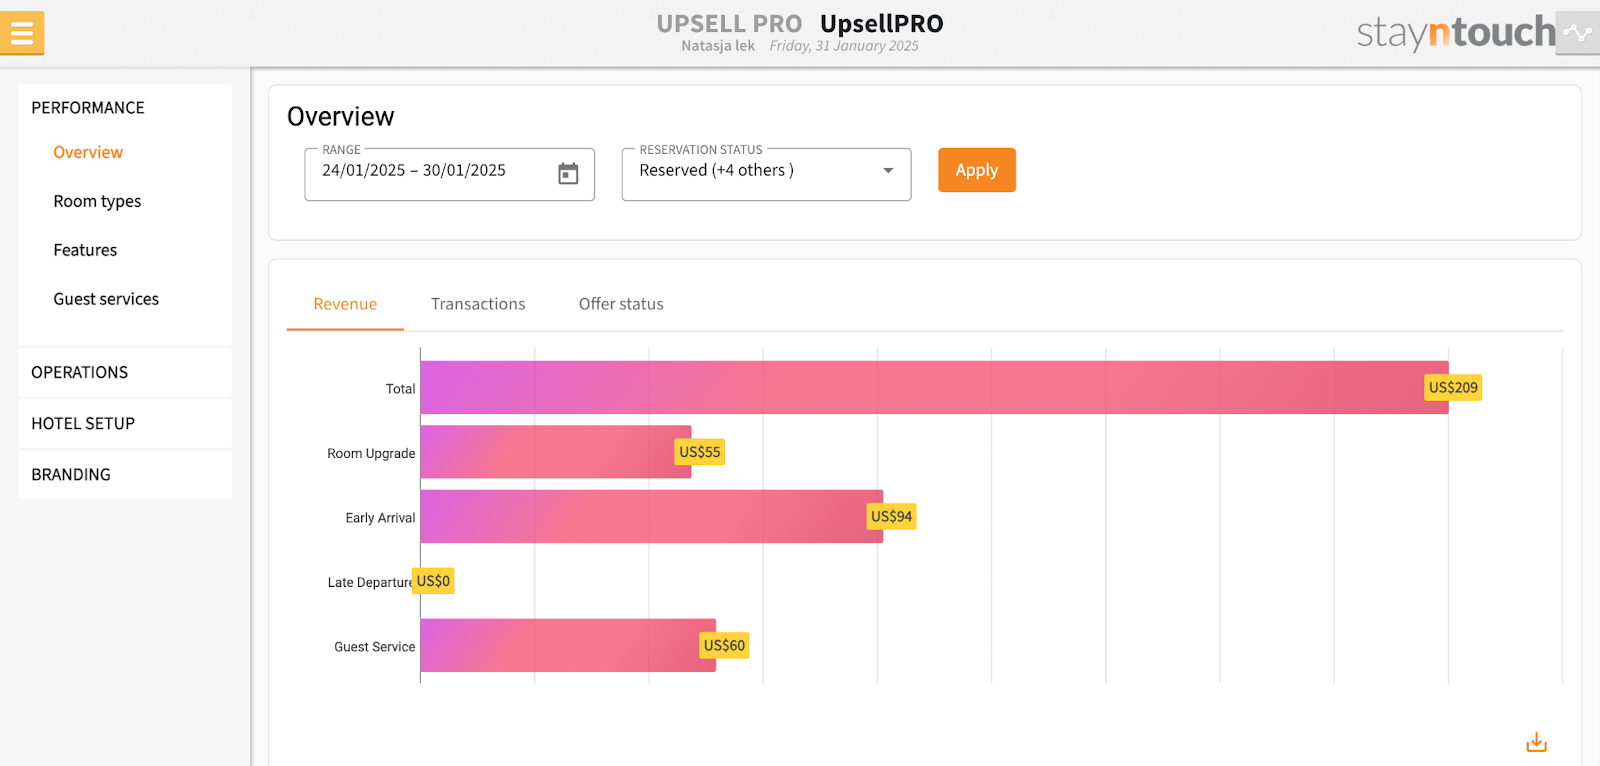Select Overview in the sidebar
The height and width of the screenshot is (766, 1600).
point(88,152)
